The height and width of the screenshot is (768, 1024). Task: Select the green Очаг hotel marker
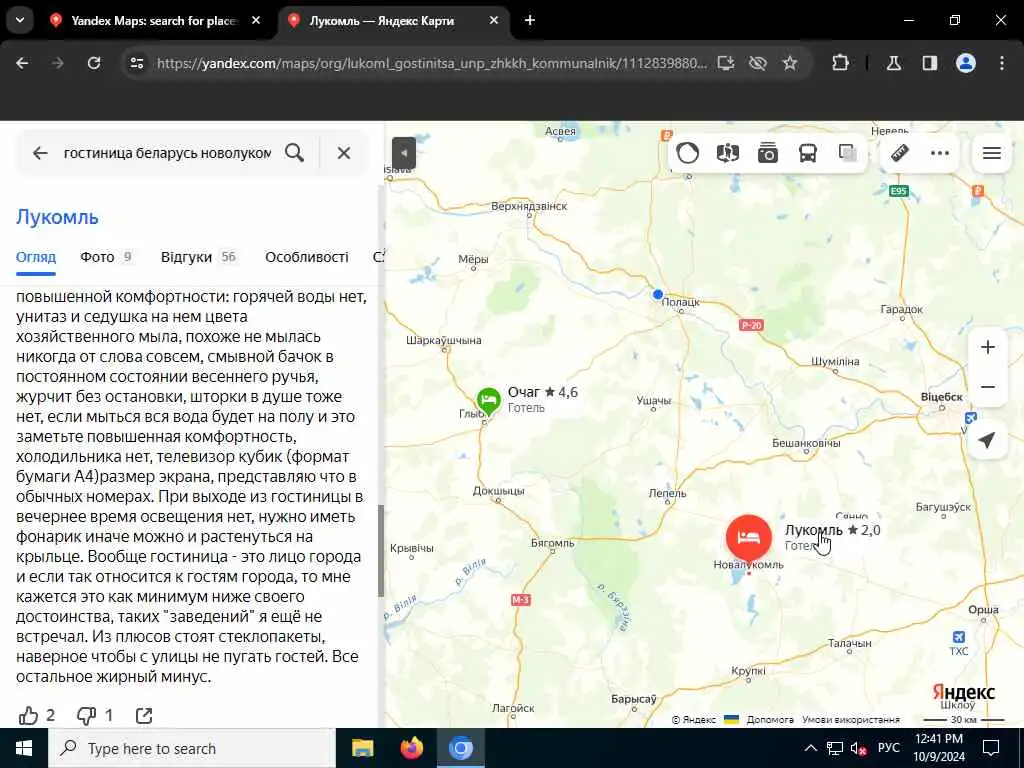pyautogui.click(x=488, y=400)
